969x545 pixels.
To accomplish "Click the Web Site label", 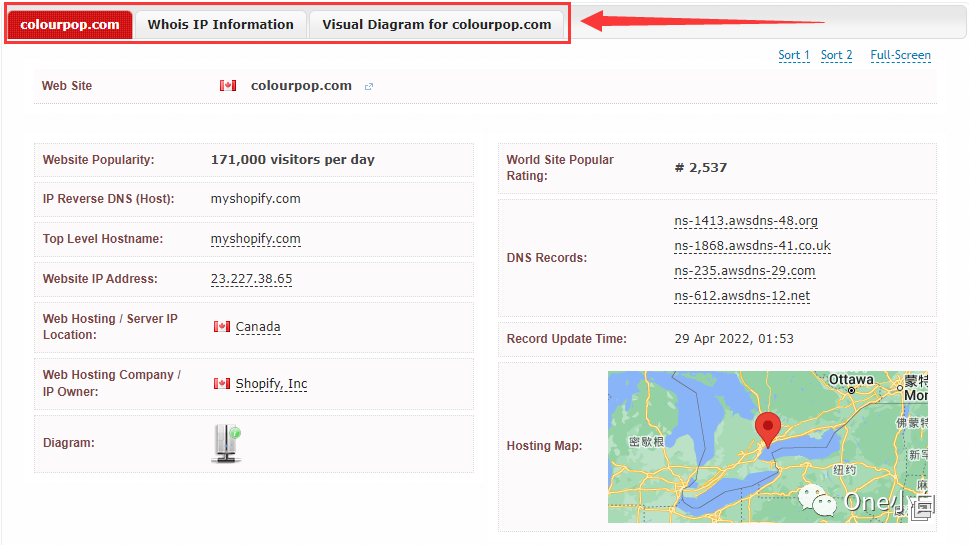I will tap(67, 86).
